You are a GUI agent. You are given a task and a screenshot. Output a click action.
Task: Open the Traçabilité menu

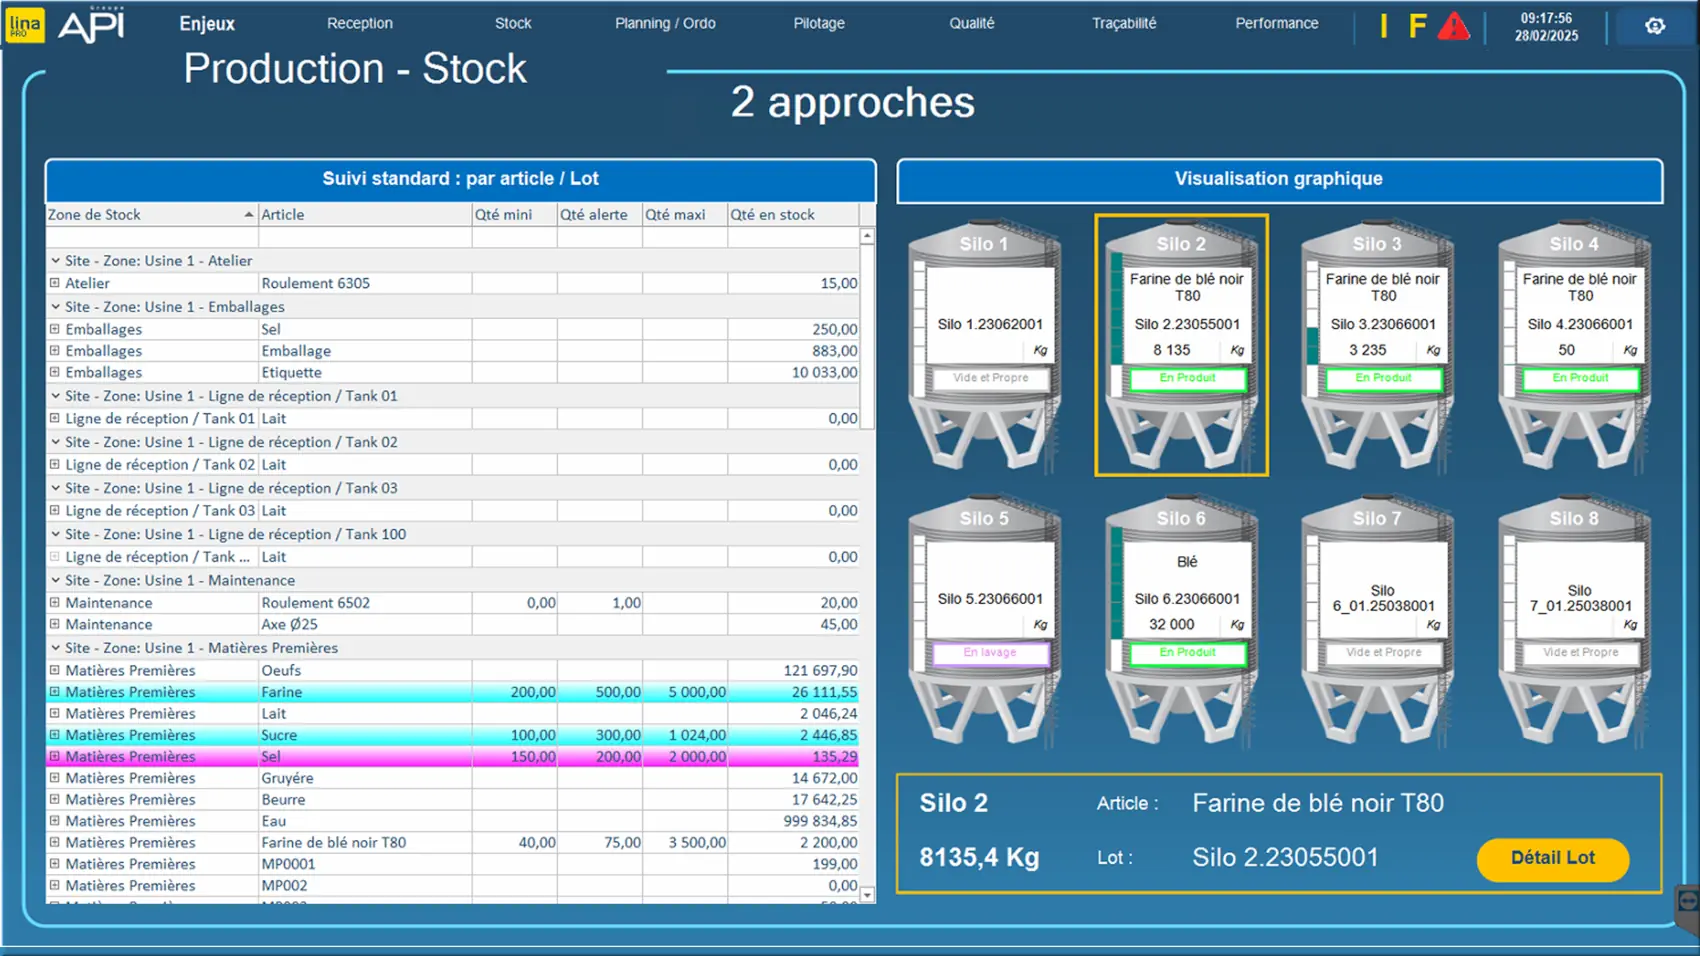[x=1123, y=23]
